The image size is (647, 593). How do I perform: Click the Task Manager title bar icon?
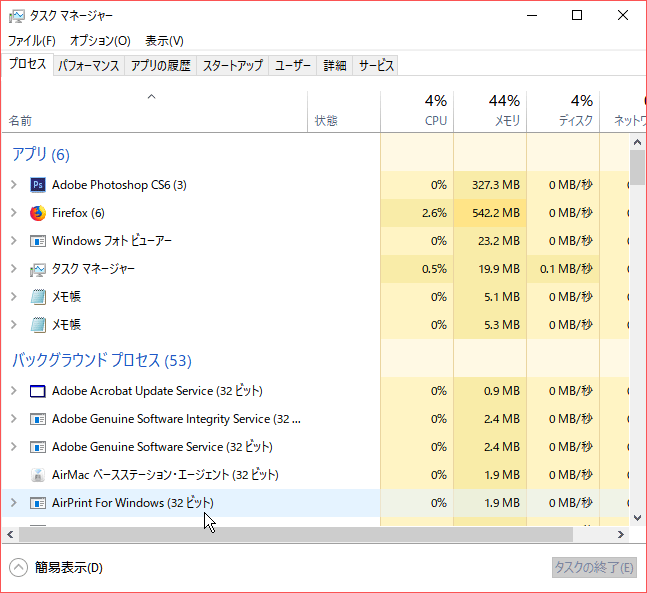[x=17, y=16]
